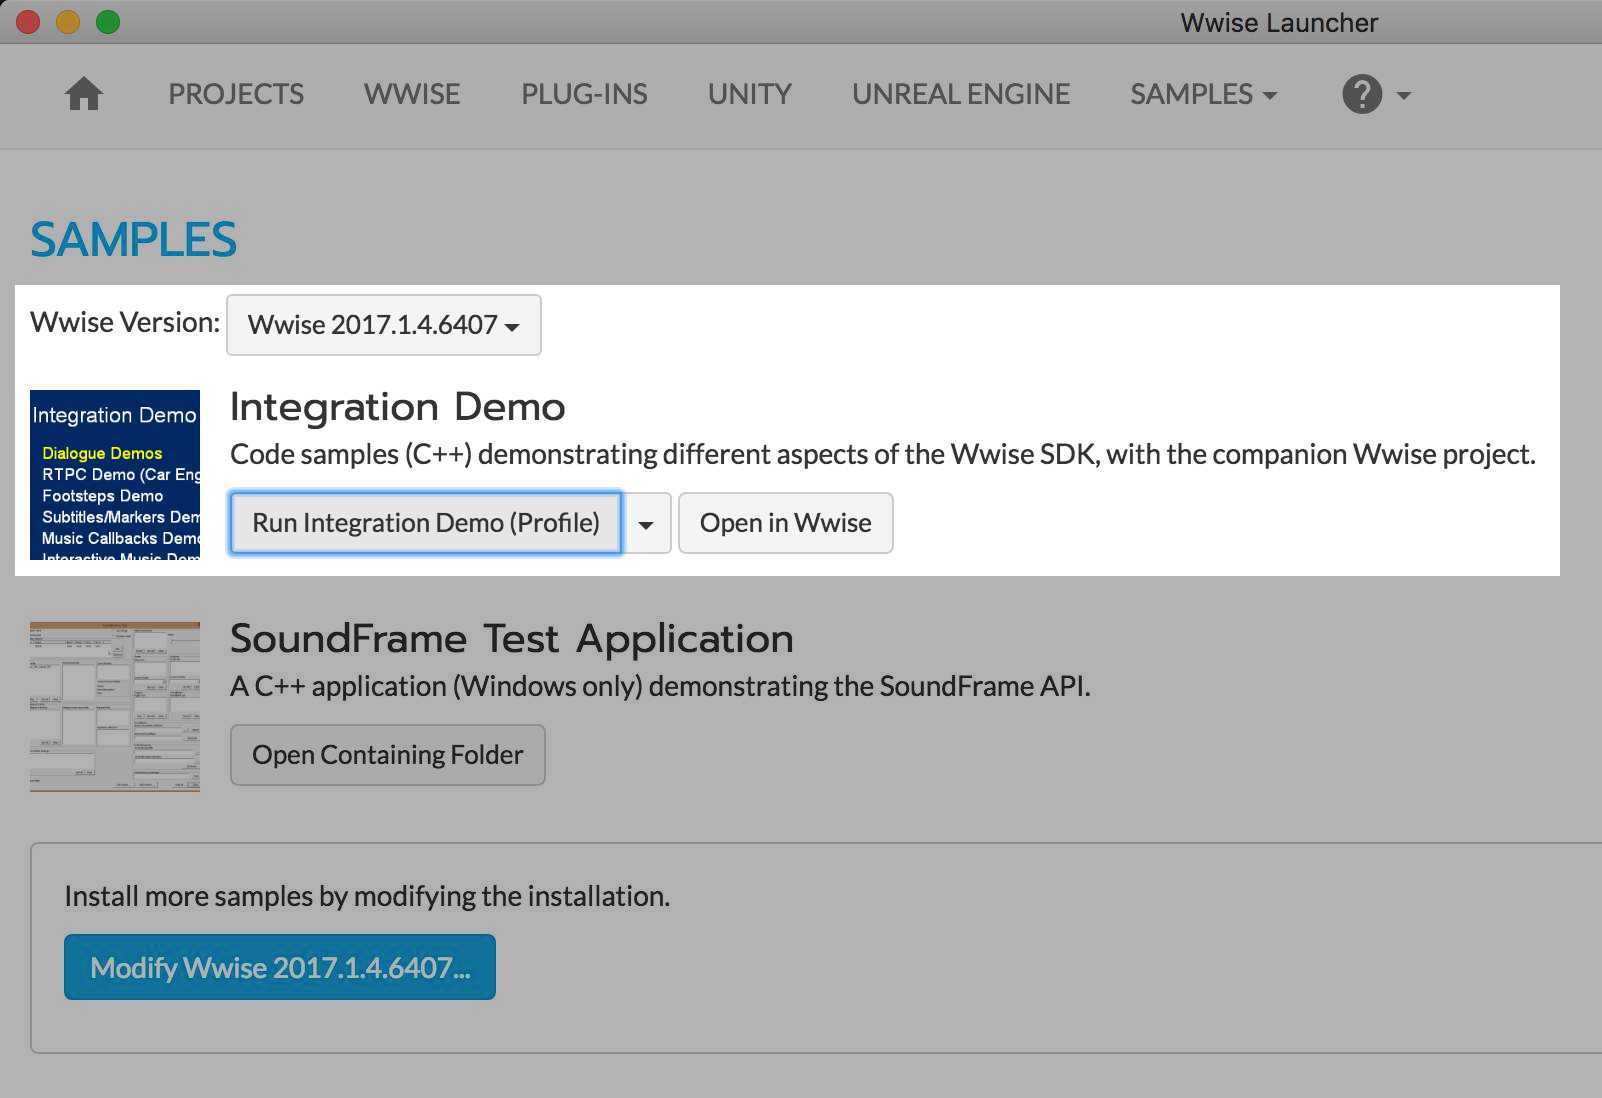Open the UNITY tab
1602x1098 pixels.
(x=749, y=94)
